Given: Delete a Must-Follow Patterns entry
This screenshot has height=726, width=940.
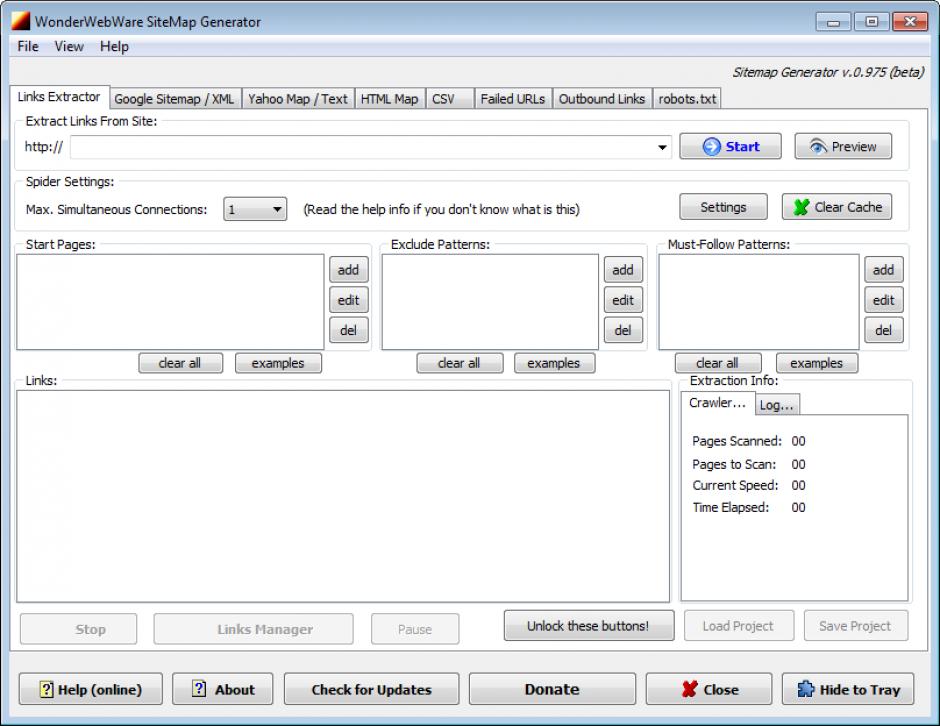Looking at the screenshot, I should pyautogui.click(x=884, y=330).
